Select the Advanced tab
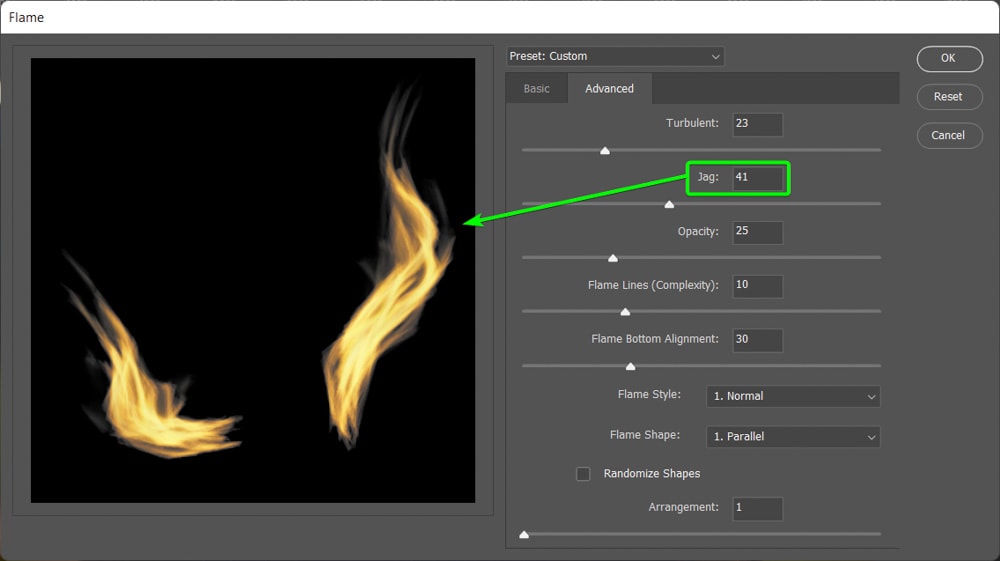 click(609, 89)
